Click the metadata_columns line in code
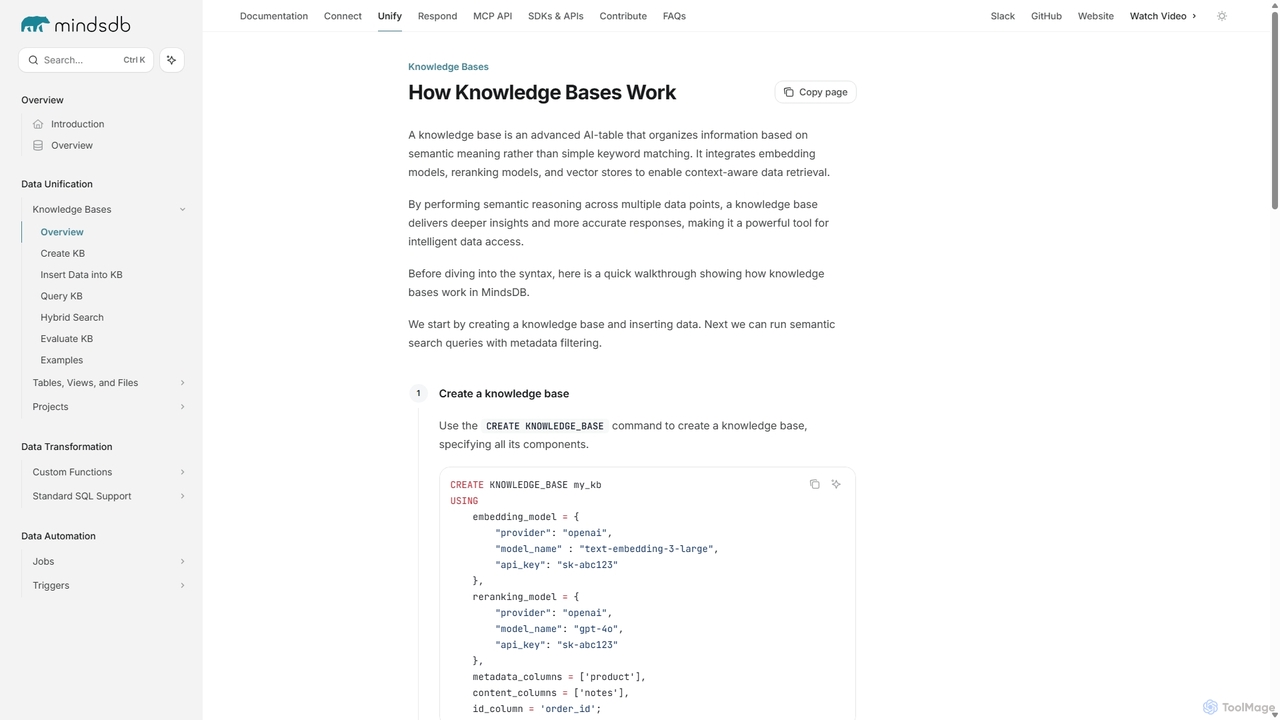The height and width of the screenshot is (720, 1280). [x=559, y=677]
